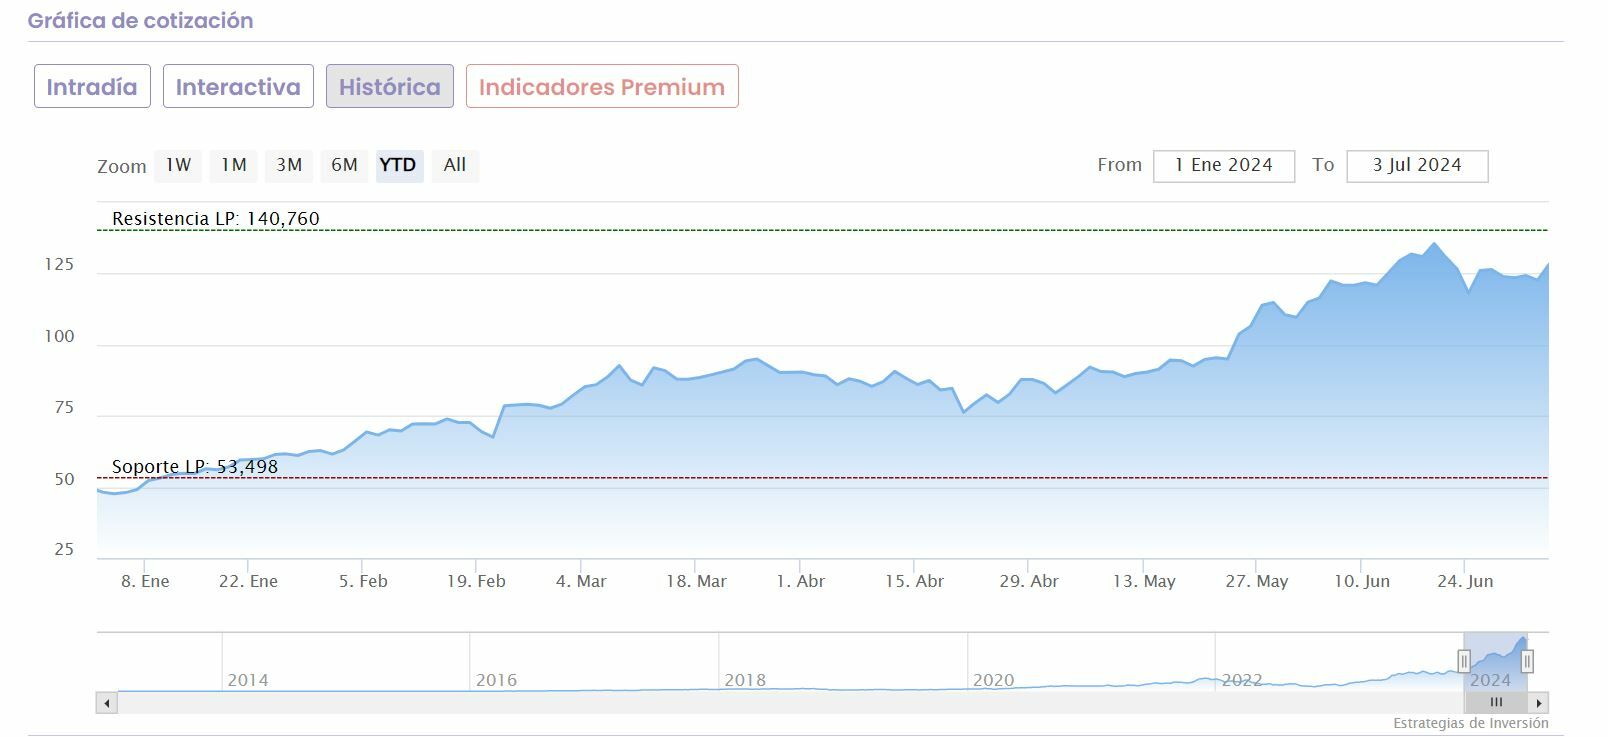The width and height of the screenshot is (1608, 737).
Task: Click the 2018 area in the navigator timeline
Action: tap(744, 679)
